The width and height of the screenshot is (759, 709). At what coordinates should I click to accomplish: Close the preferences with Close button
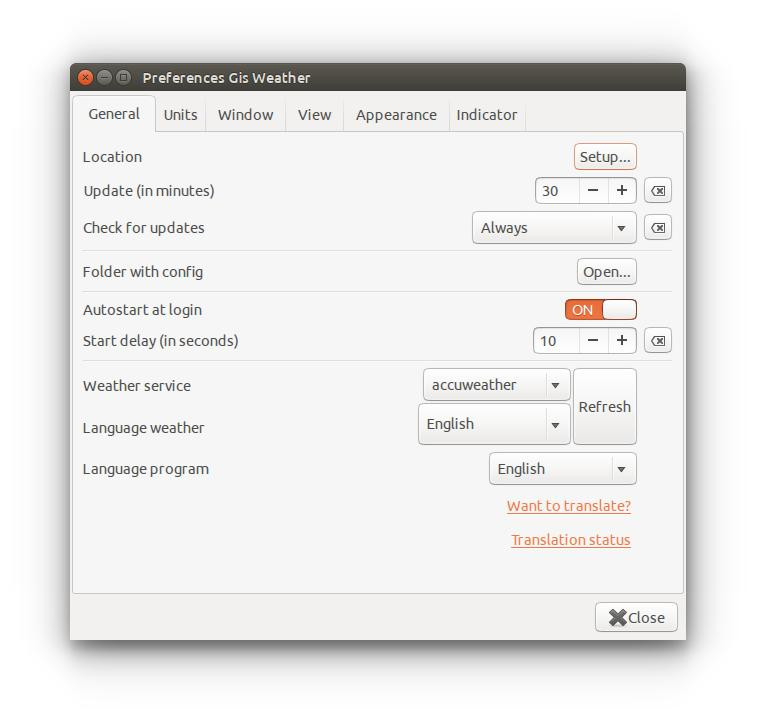(x=636, y=618)
